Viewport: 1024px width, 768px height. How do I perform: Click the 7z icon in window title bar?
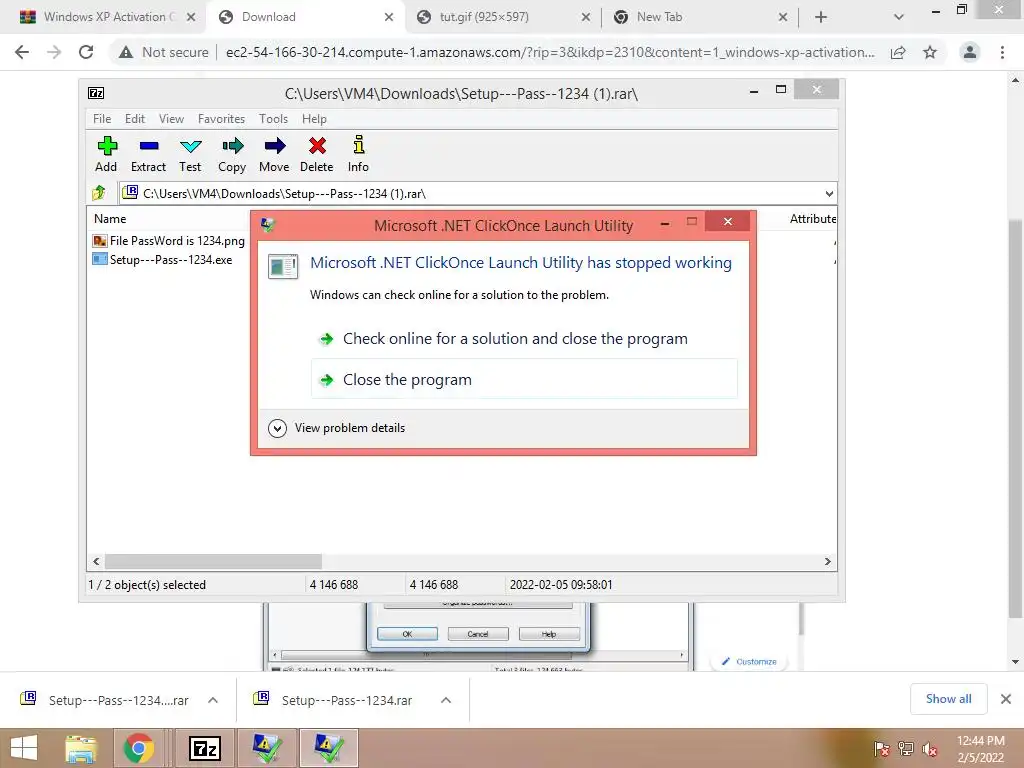pyautogui.click(x=96, y=93)
